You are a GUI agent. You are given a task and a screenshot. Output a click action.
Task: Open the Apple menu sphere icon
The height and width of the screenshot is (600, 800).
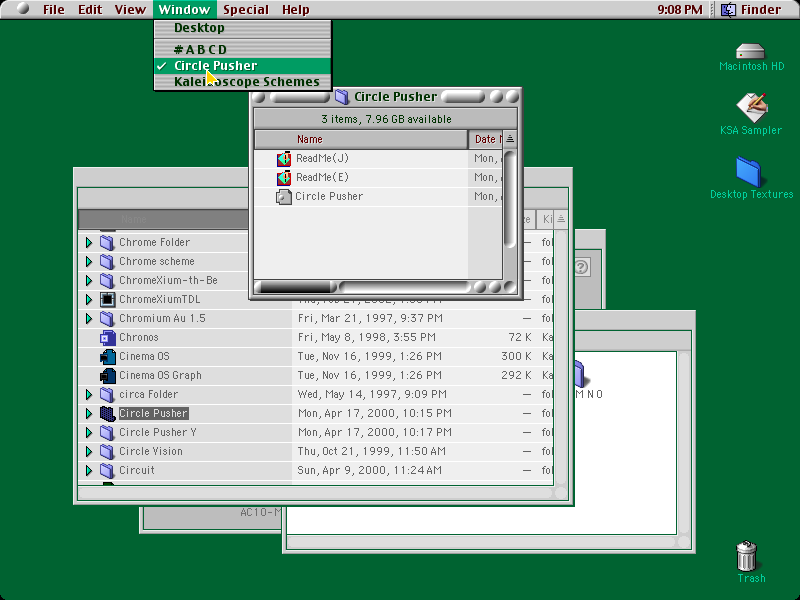click(22, 9)
